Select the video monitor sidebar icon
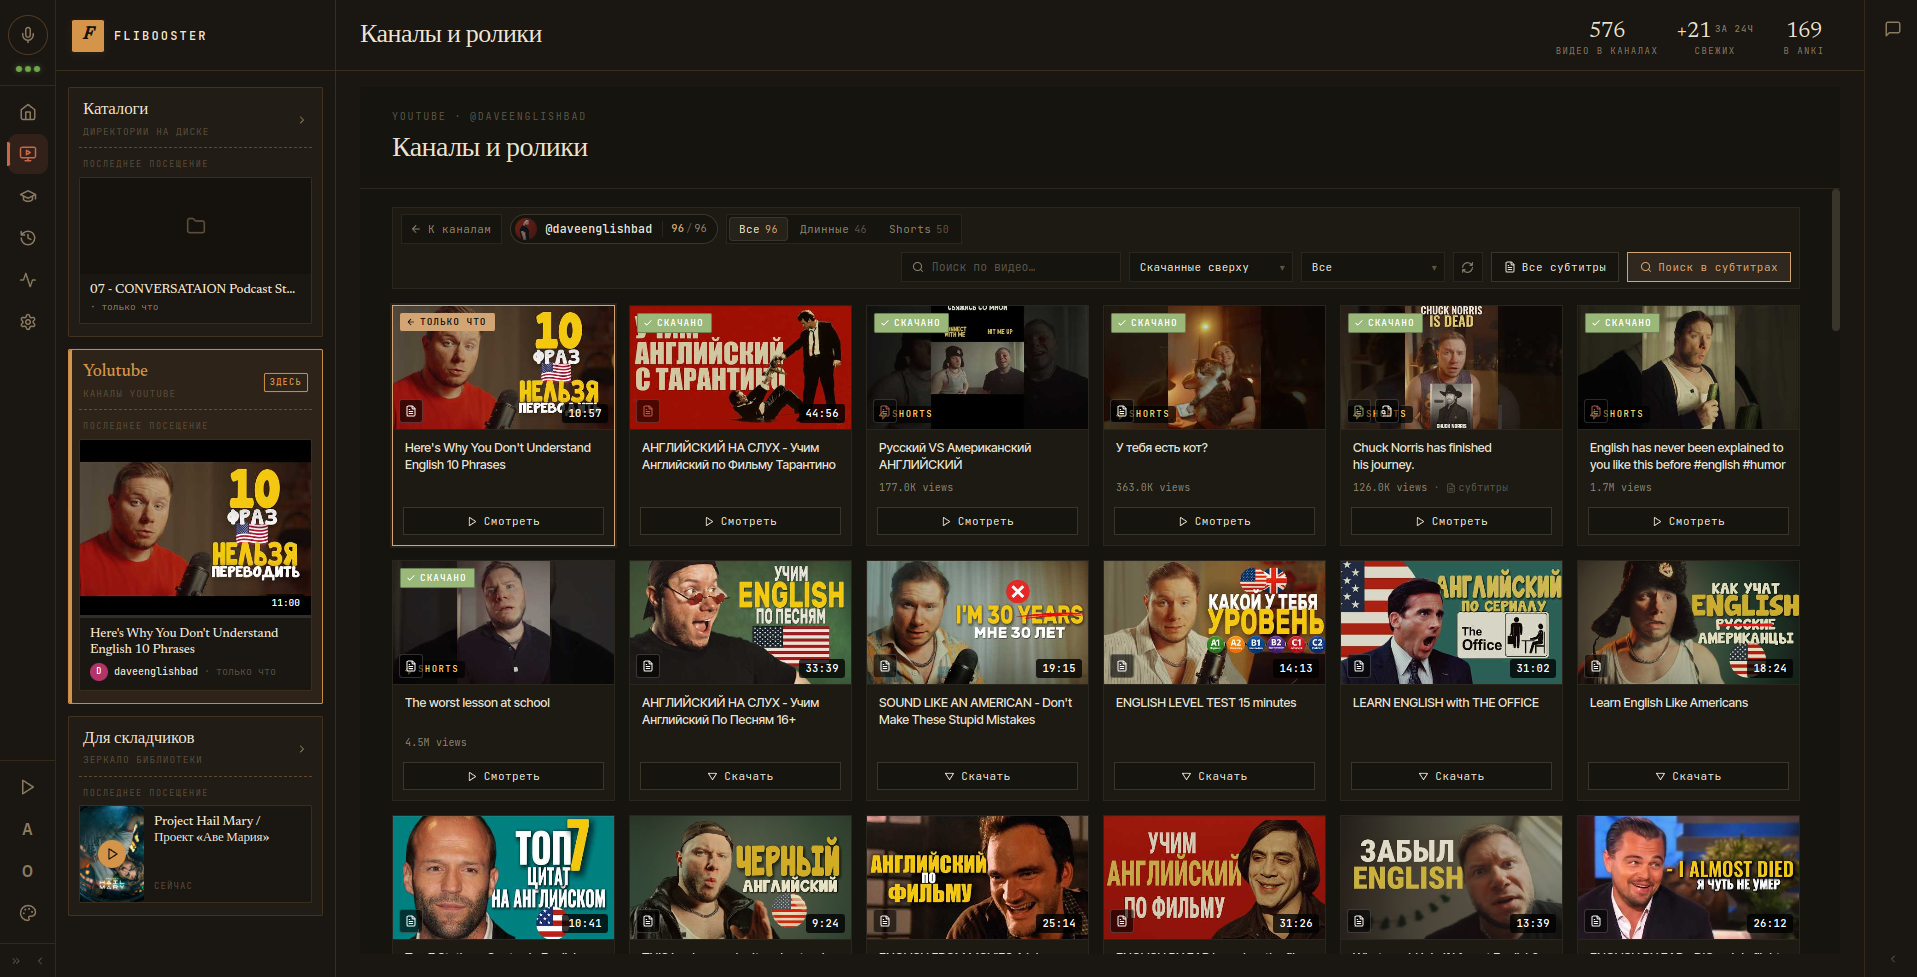This screenshot has height=977, width=1917. (x=28, y=154)
